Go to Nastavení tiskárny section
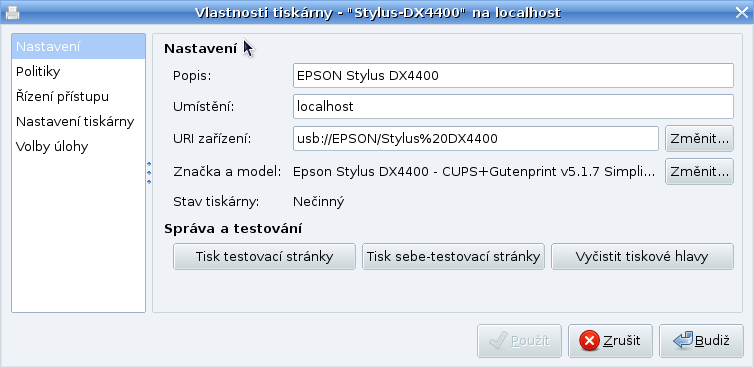Screen dimensions: 754x368 (78, 122)
